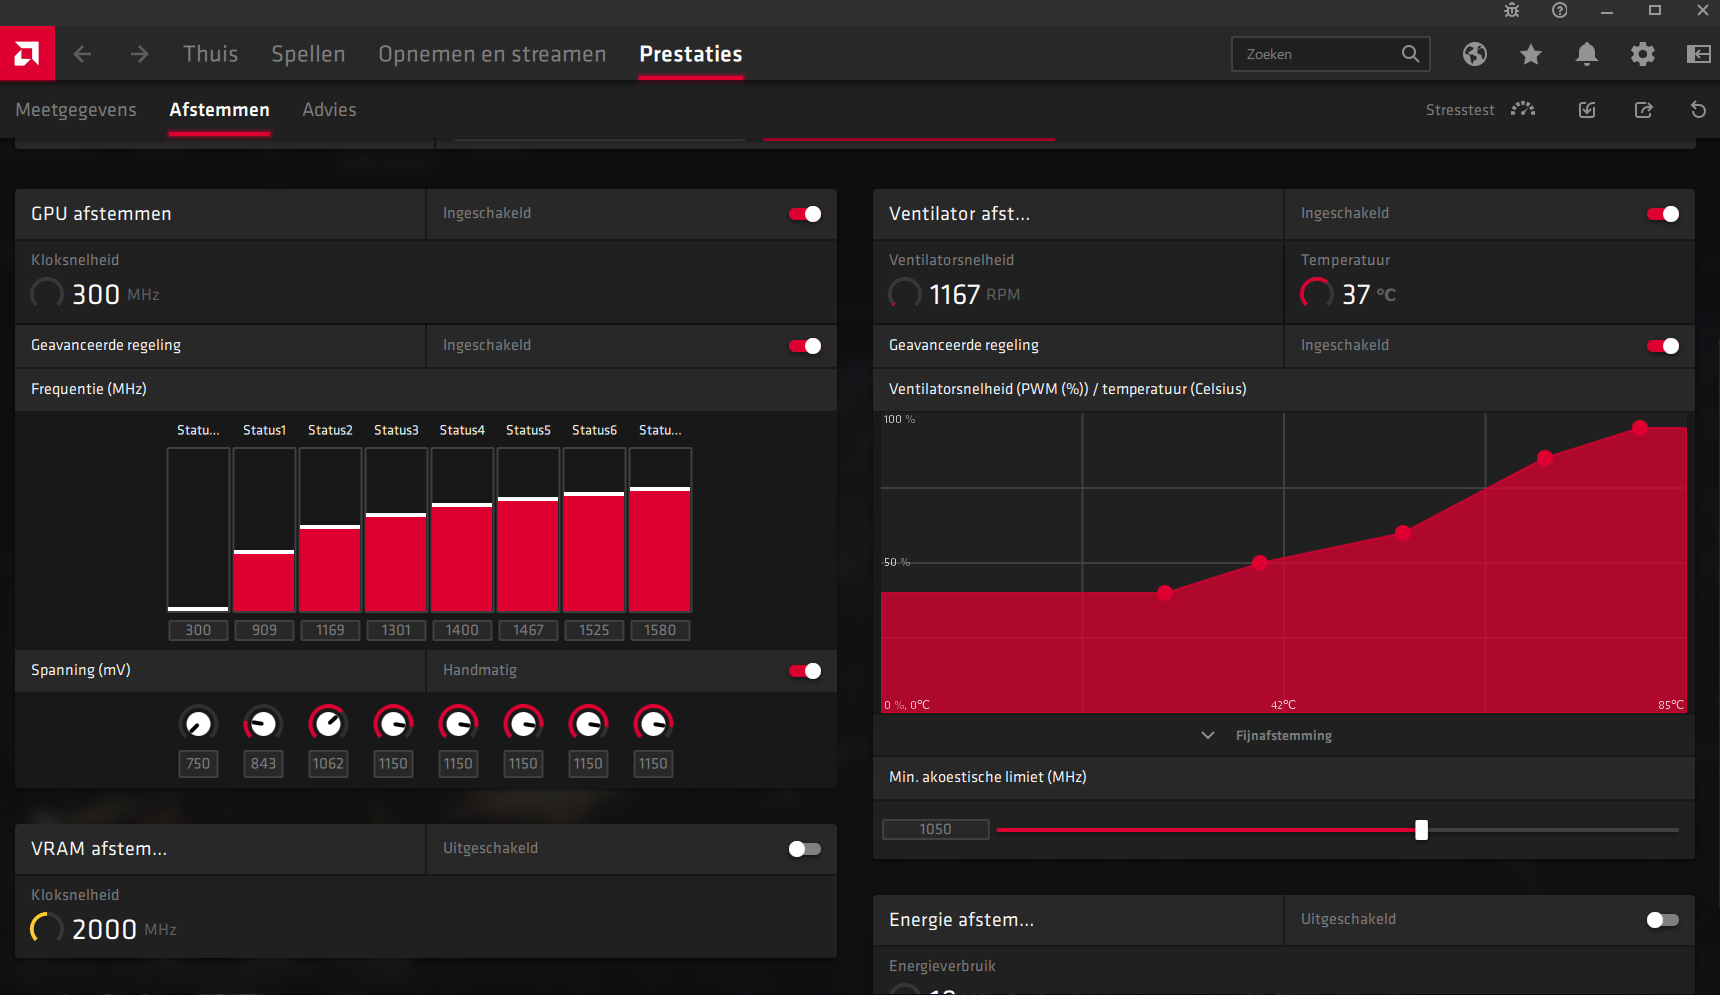Click the Status2 frequency bar
Image resolution: width=1720 pixels, height=995 pixels.
coord(330,530)
